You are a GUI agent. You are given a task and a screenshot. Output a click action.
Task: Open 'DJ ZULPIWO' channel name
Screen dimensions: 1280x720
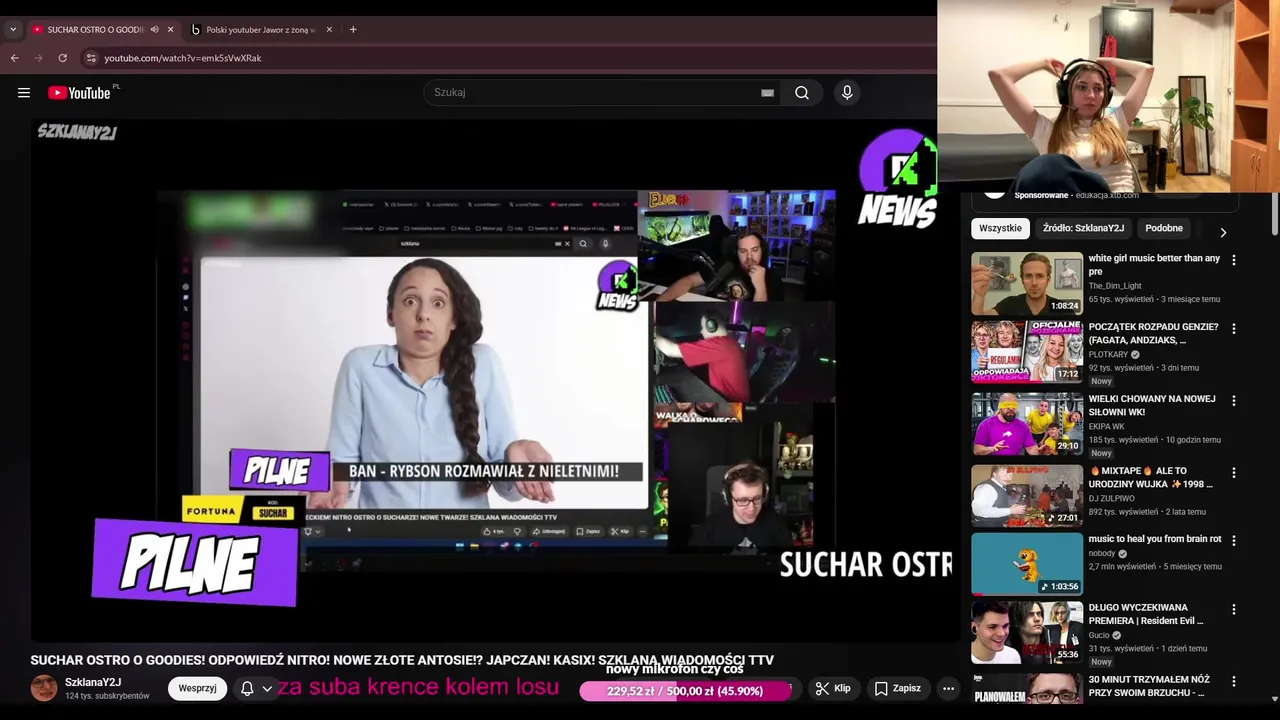(1111, 498)
